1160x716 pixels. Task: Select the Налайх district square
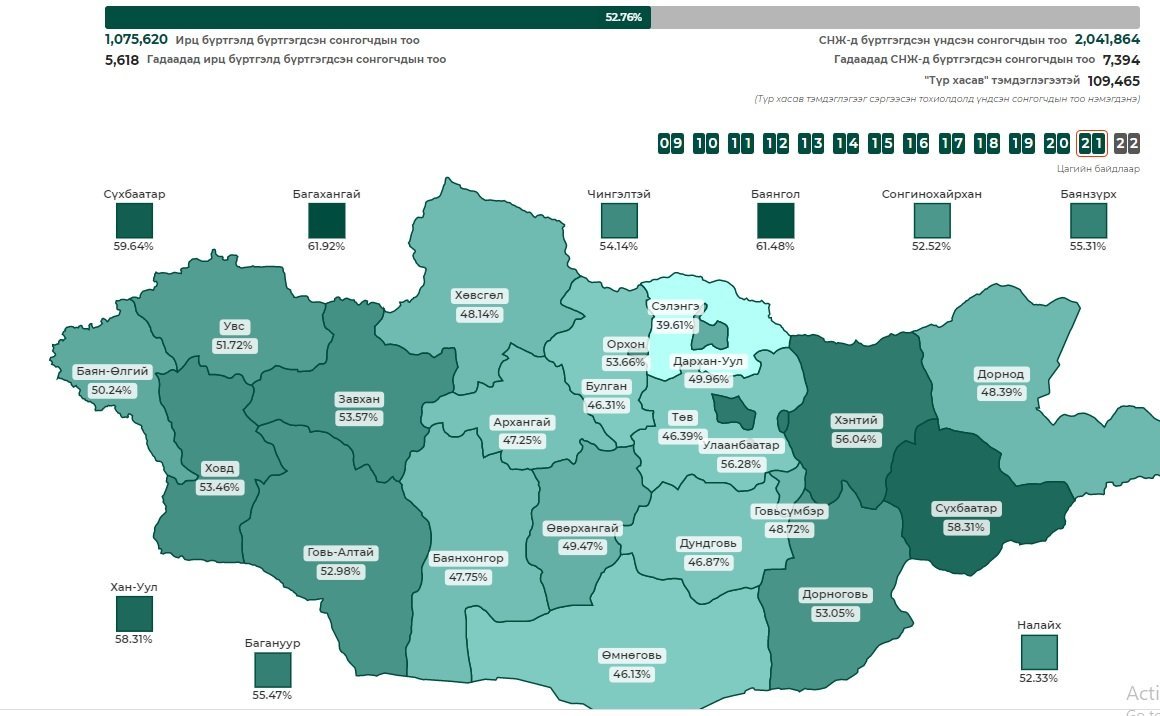[1039, 653]
